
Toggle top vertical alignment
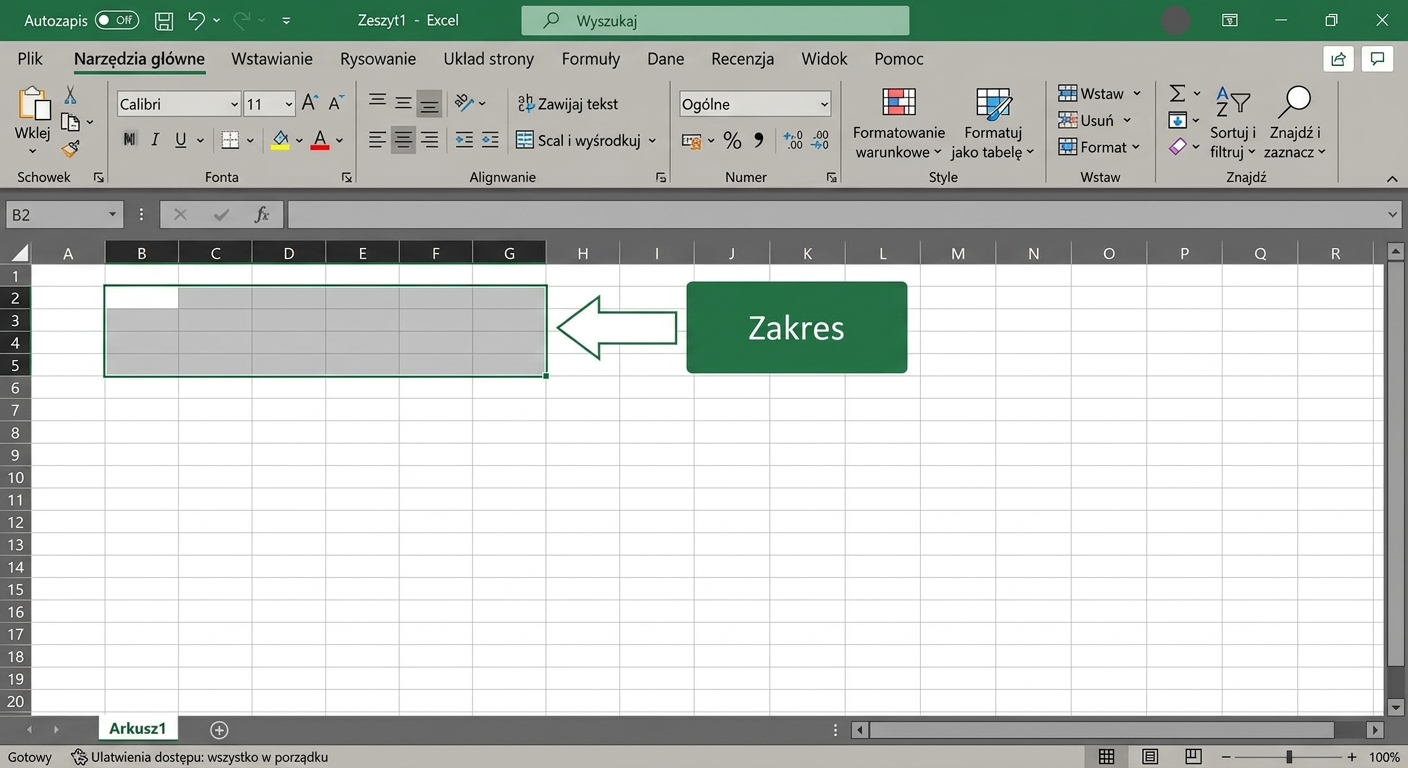coord(377,103)
